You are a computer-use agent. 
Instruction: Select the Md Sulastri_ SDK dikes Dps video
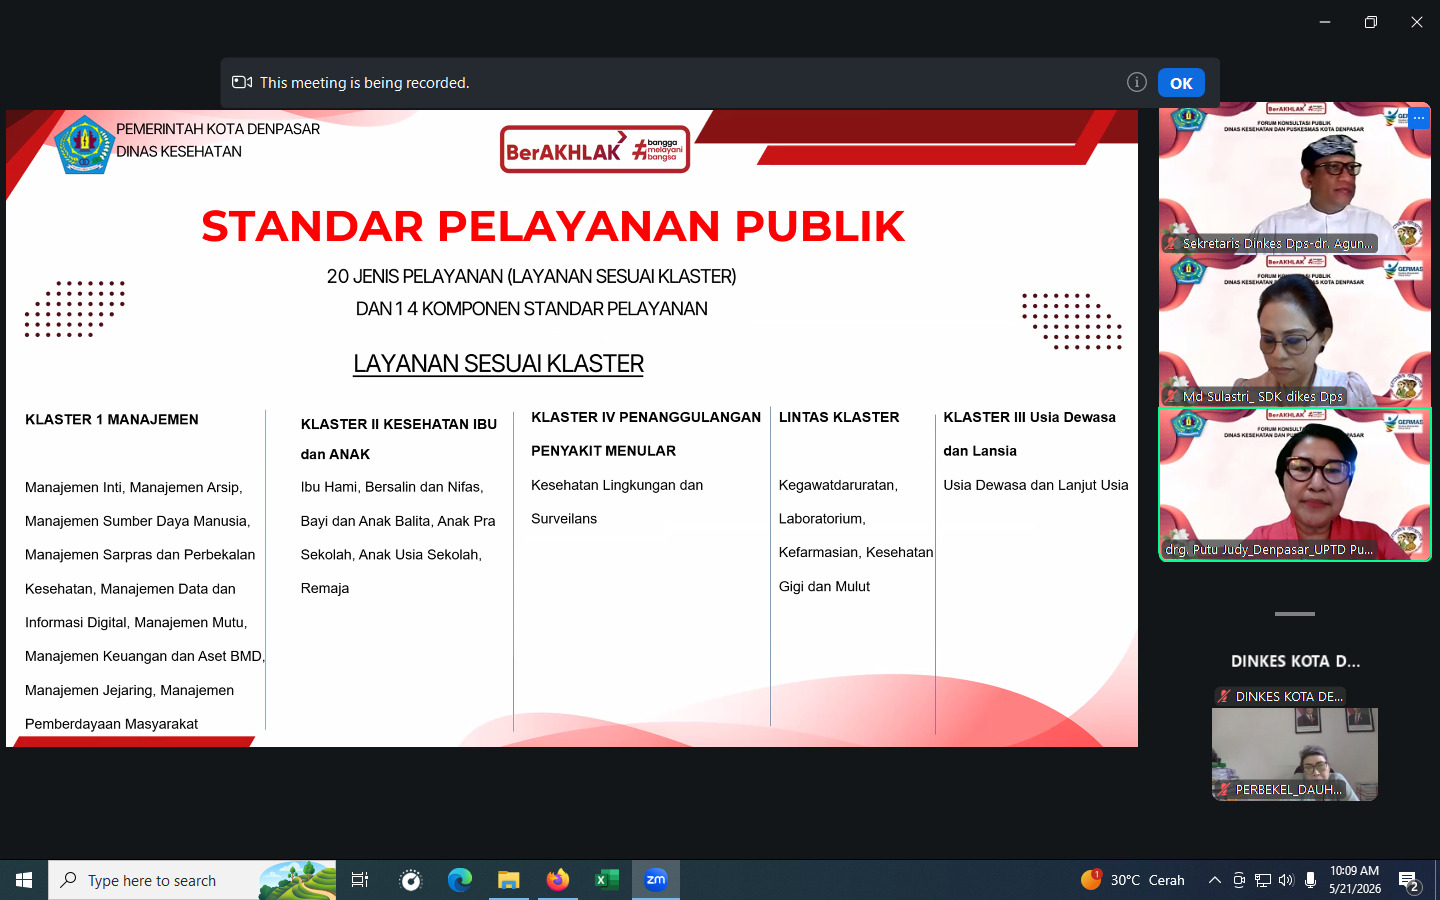tap(1295, 331)
